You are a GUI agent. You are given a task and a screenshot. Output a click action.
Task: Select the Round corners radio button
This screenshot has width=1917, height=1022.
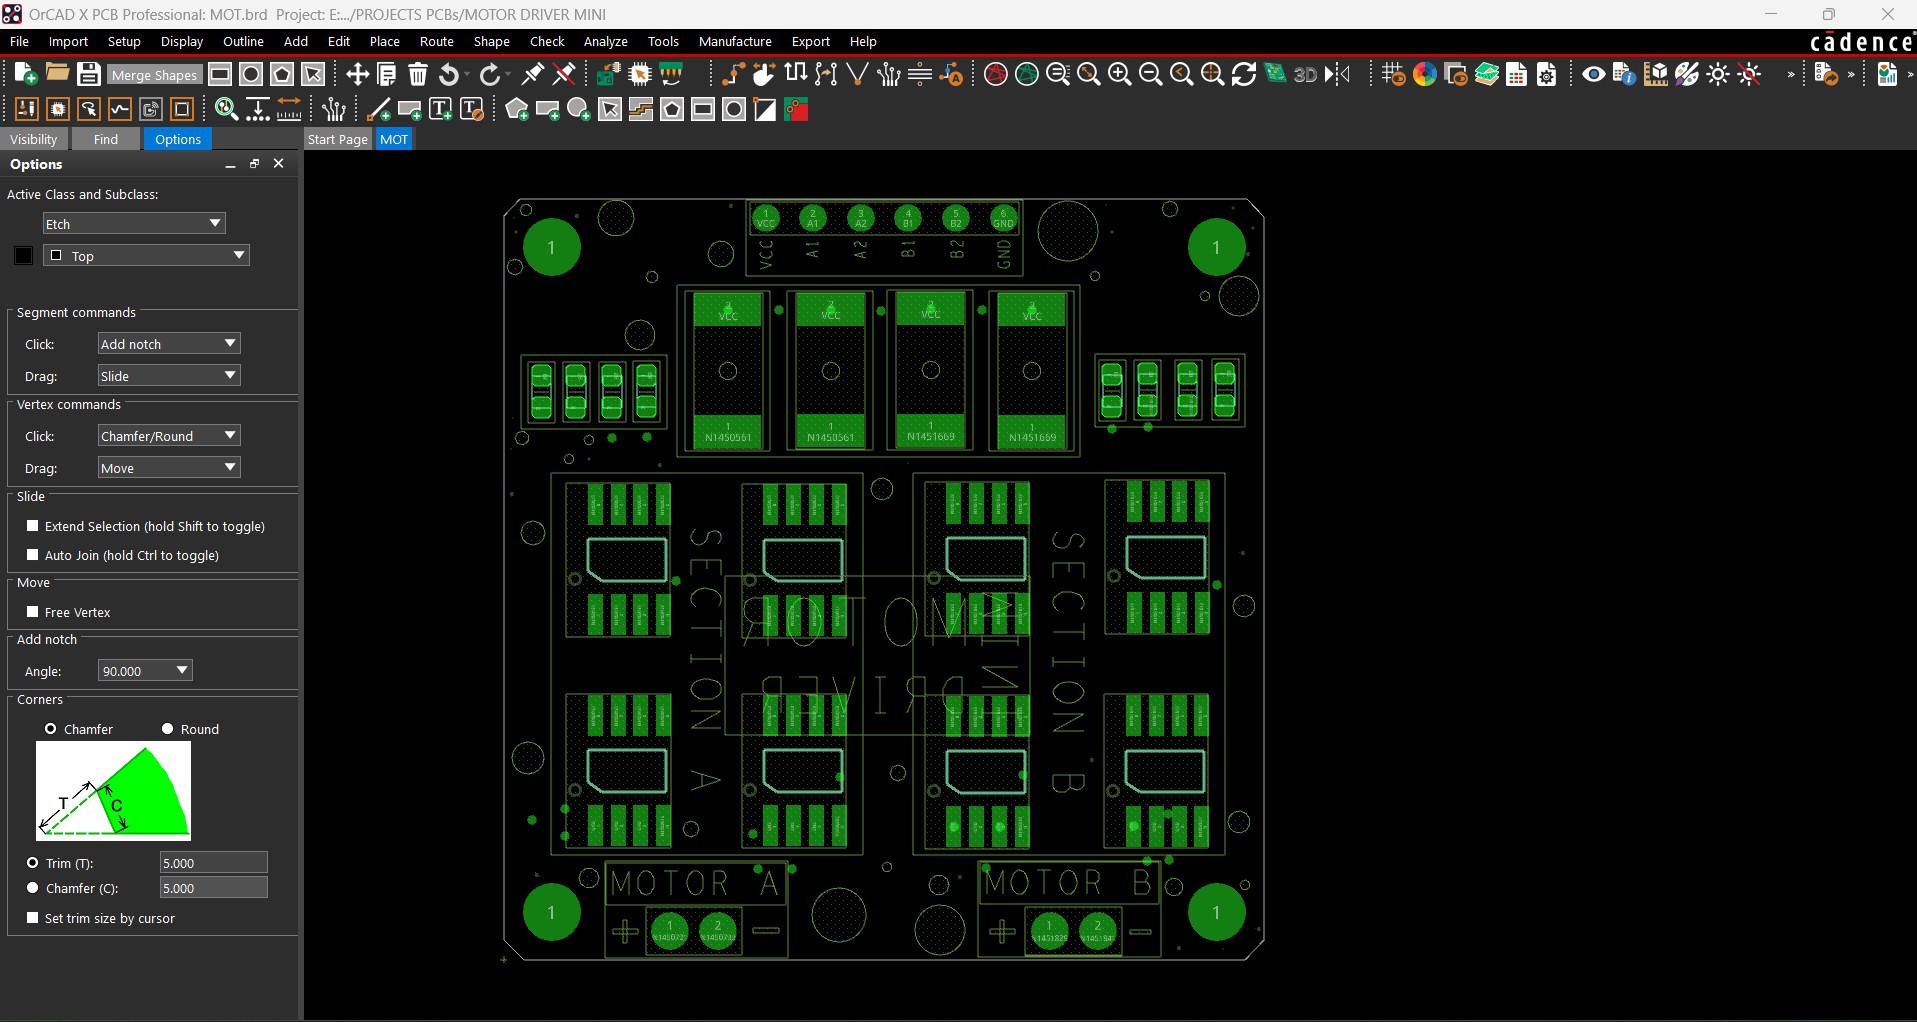(x=168, y=729)
